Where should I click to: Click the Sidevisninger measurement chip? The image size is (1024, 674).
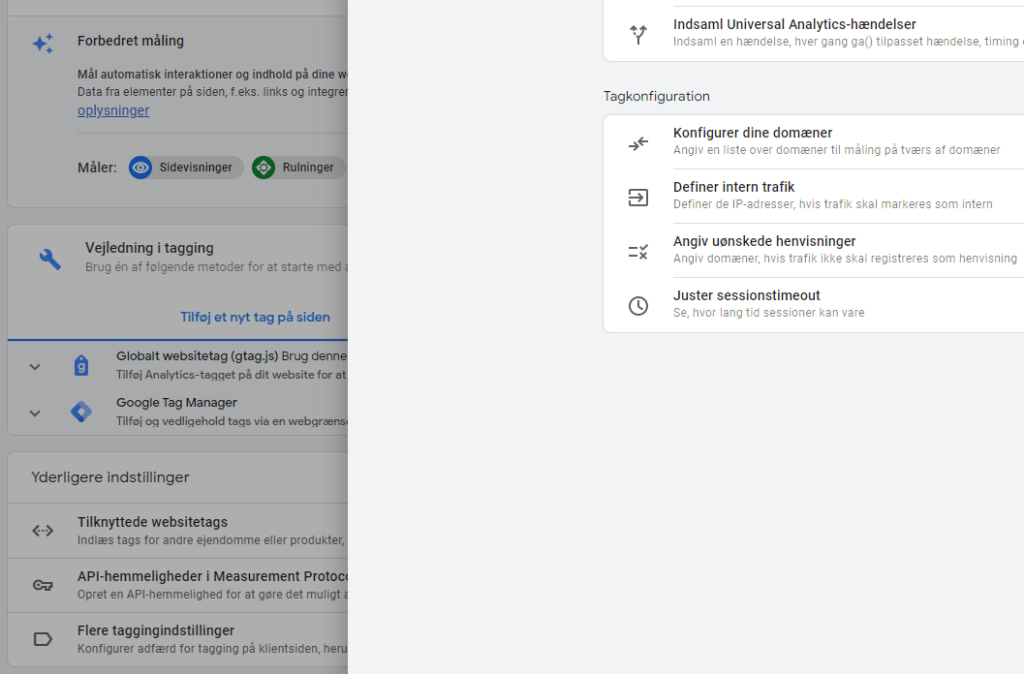tap(186, 167)
